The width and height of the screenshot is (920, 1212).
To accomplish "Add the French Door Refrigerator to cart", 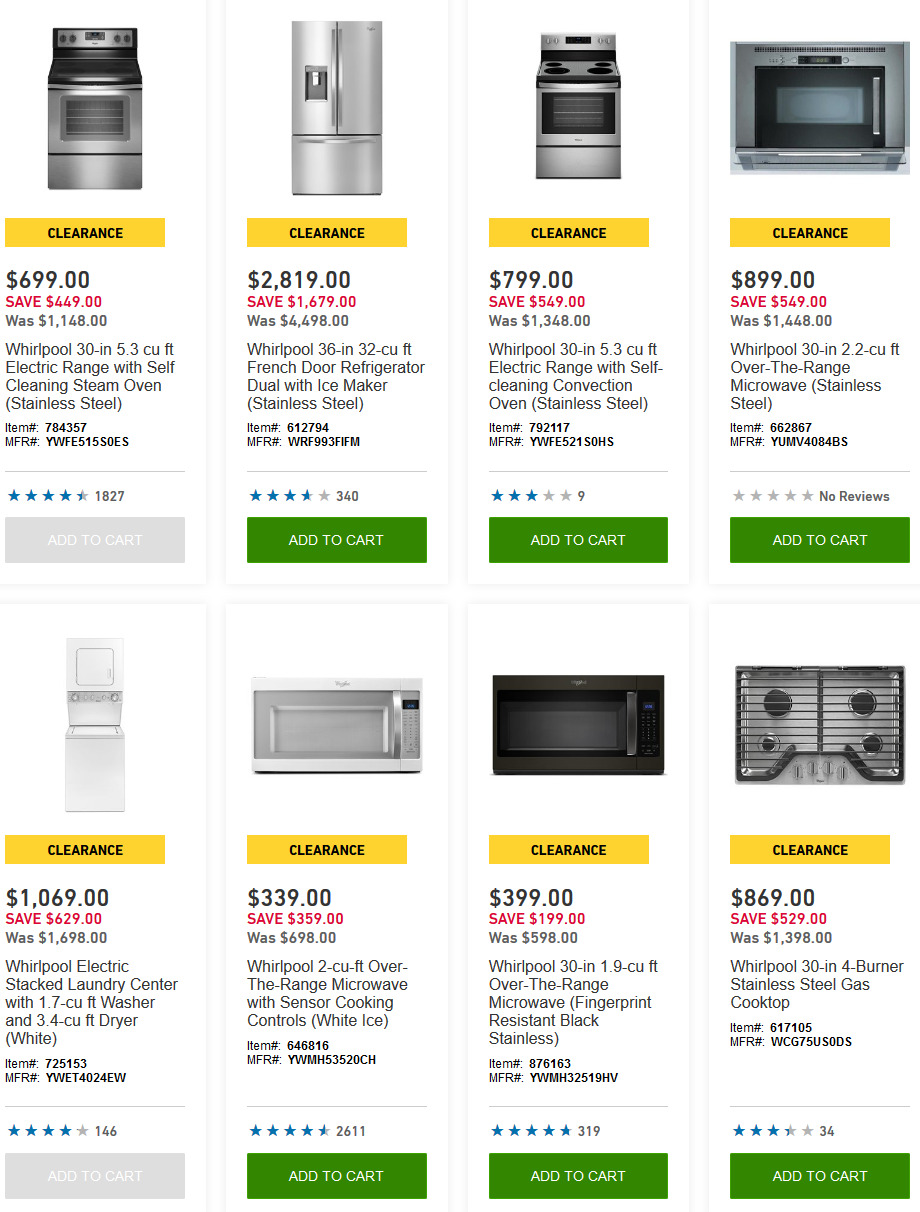I will coord(336,540).
